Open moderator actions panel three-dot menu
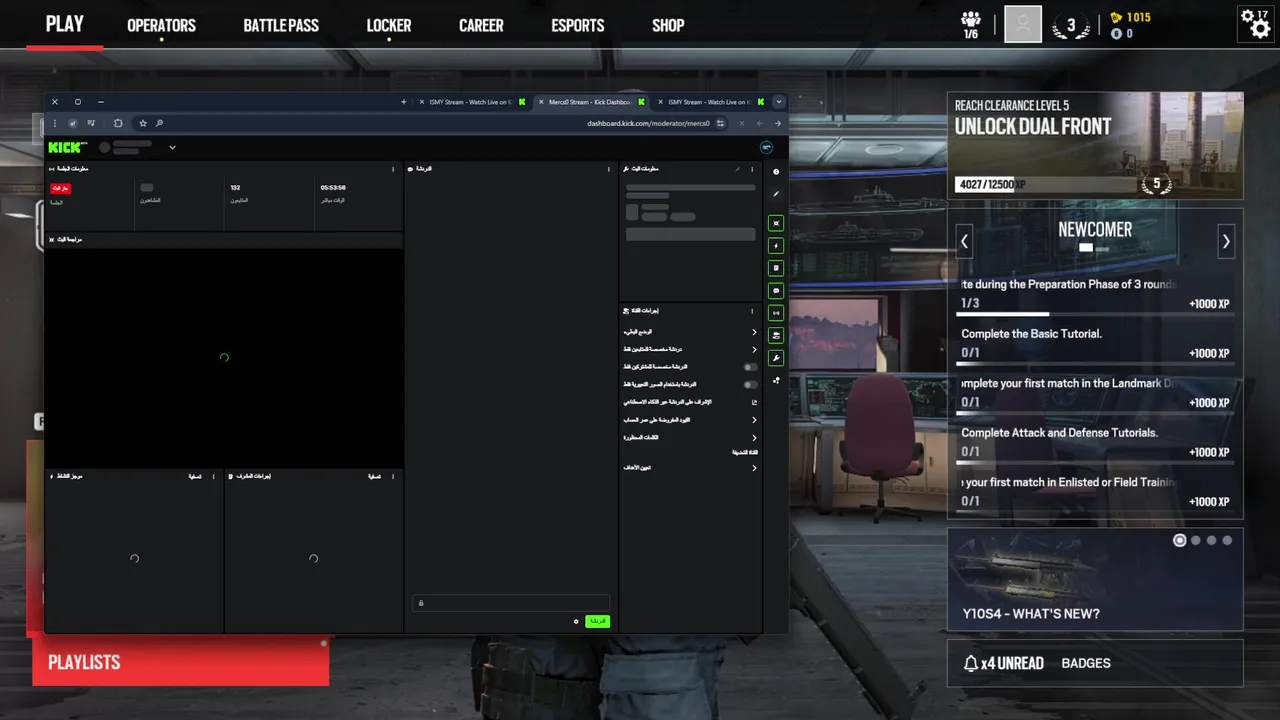Screen dimensions: 1280x720 coord(393,476)
